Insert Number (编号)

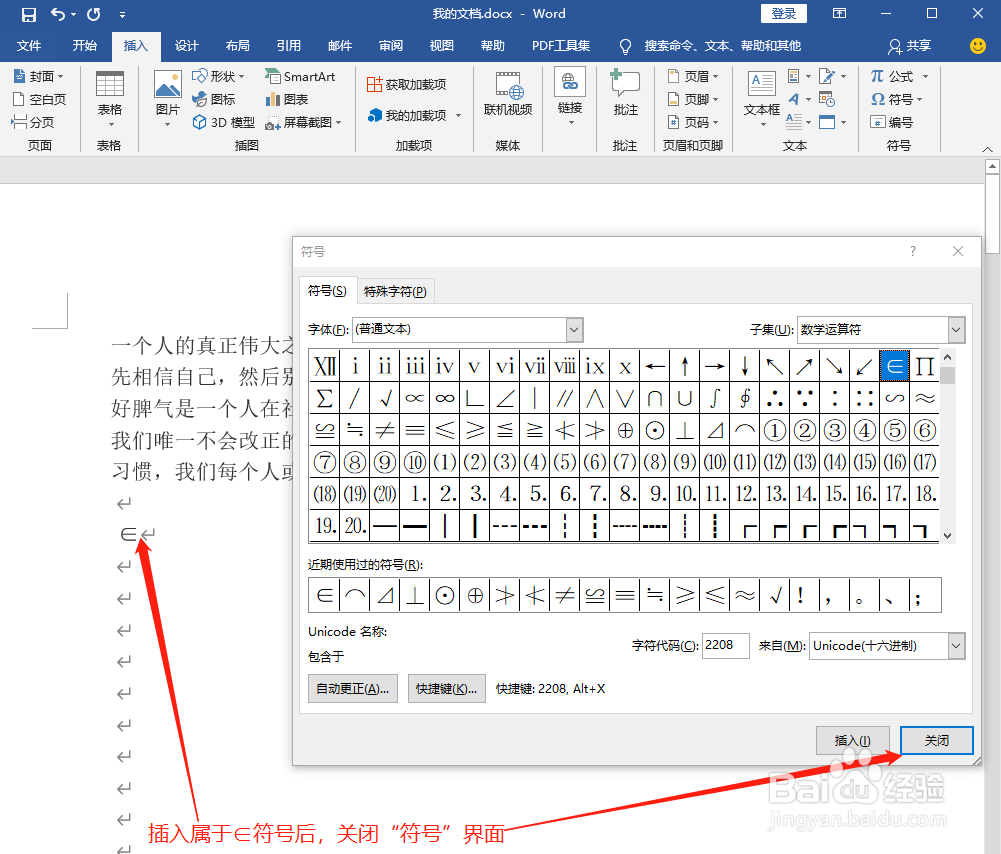892,122
